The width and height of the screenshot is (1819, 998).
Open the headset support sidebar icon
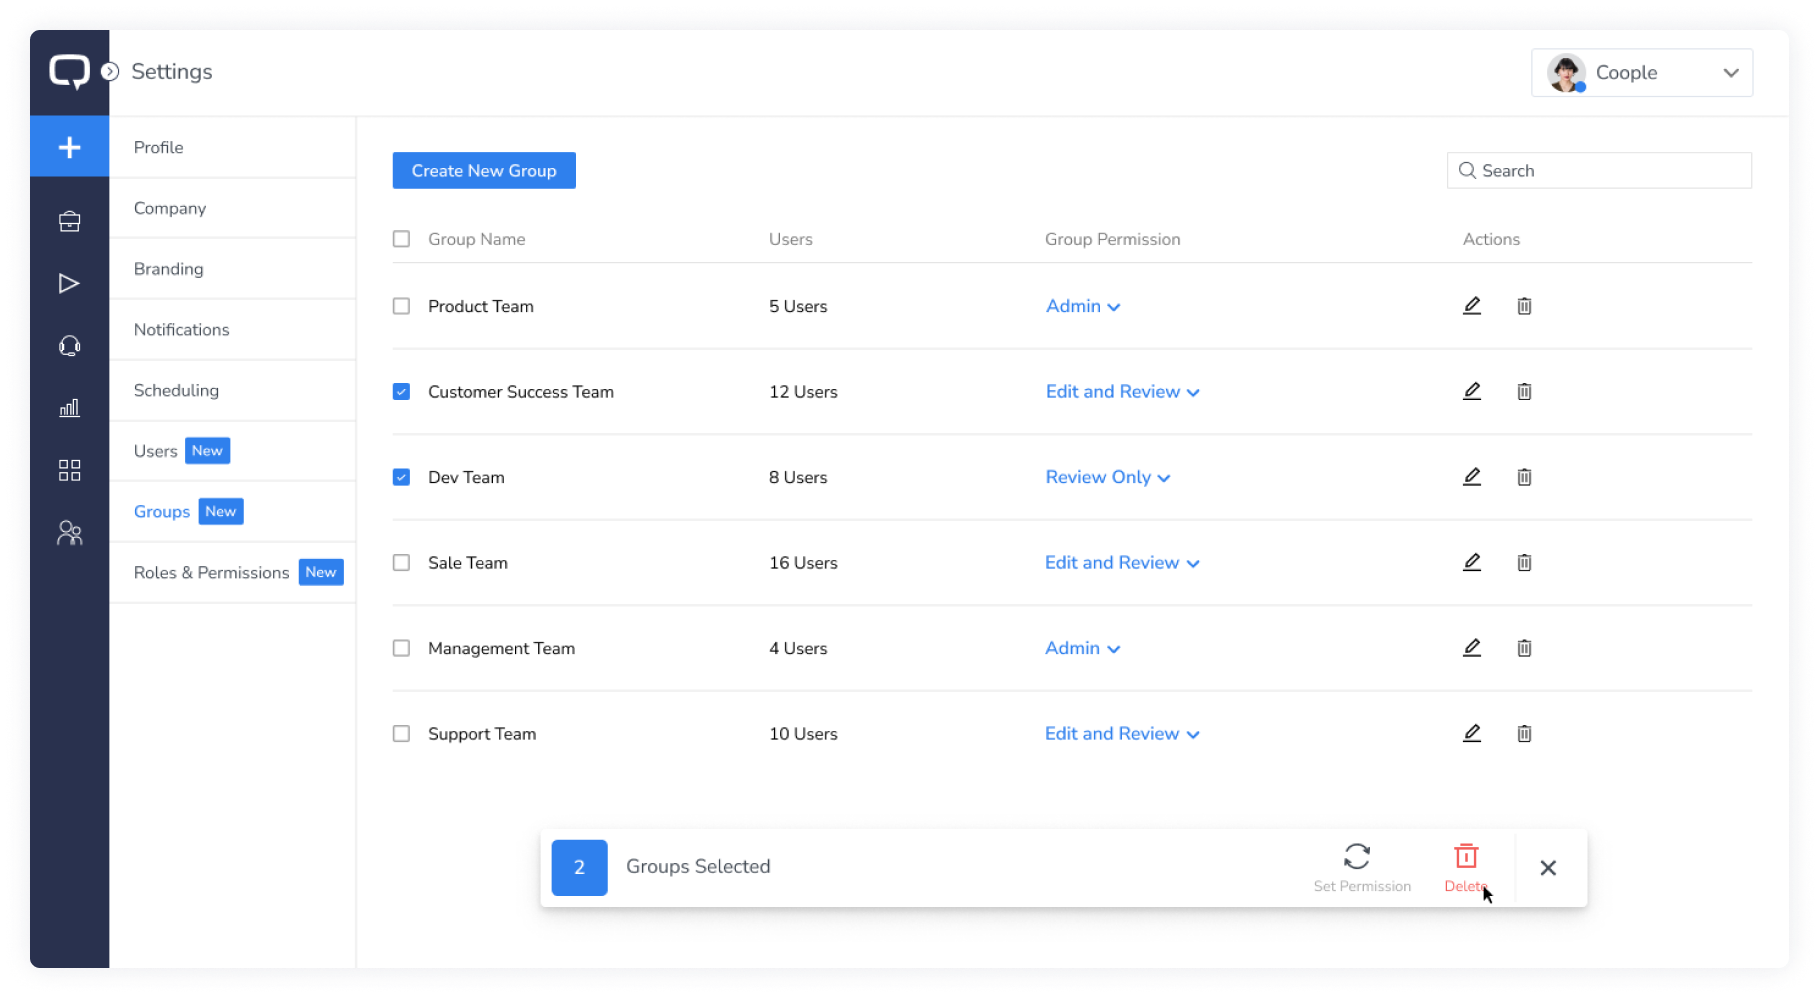(69, 346)
